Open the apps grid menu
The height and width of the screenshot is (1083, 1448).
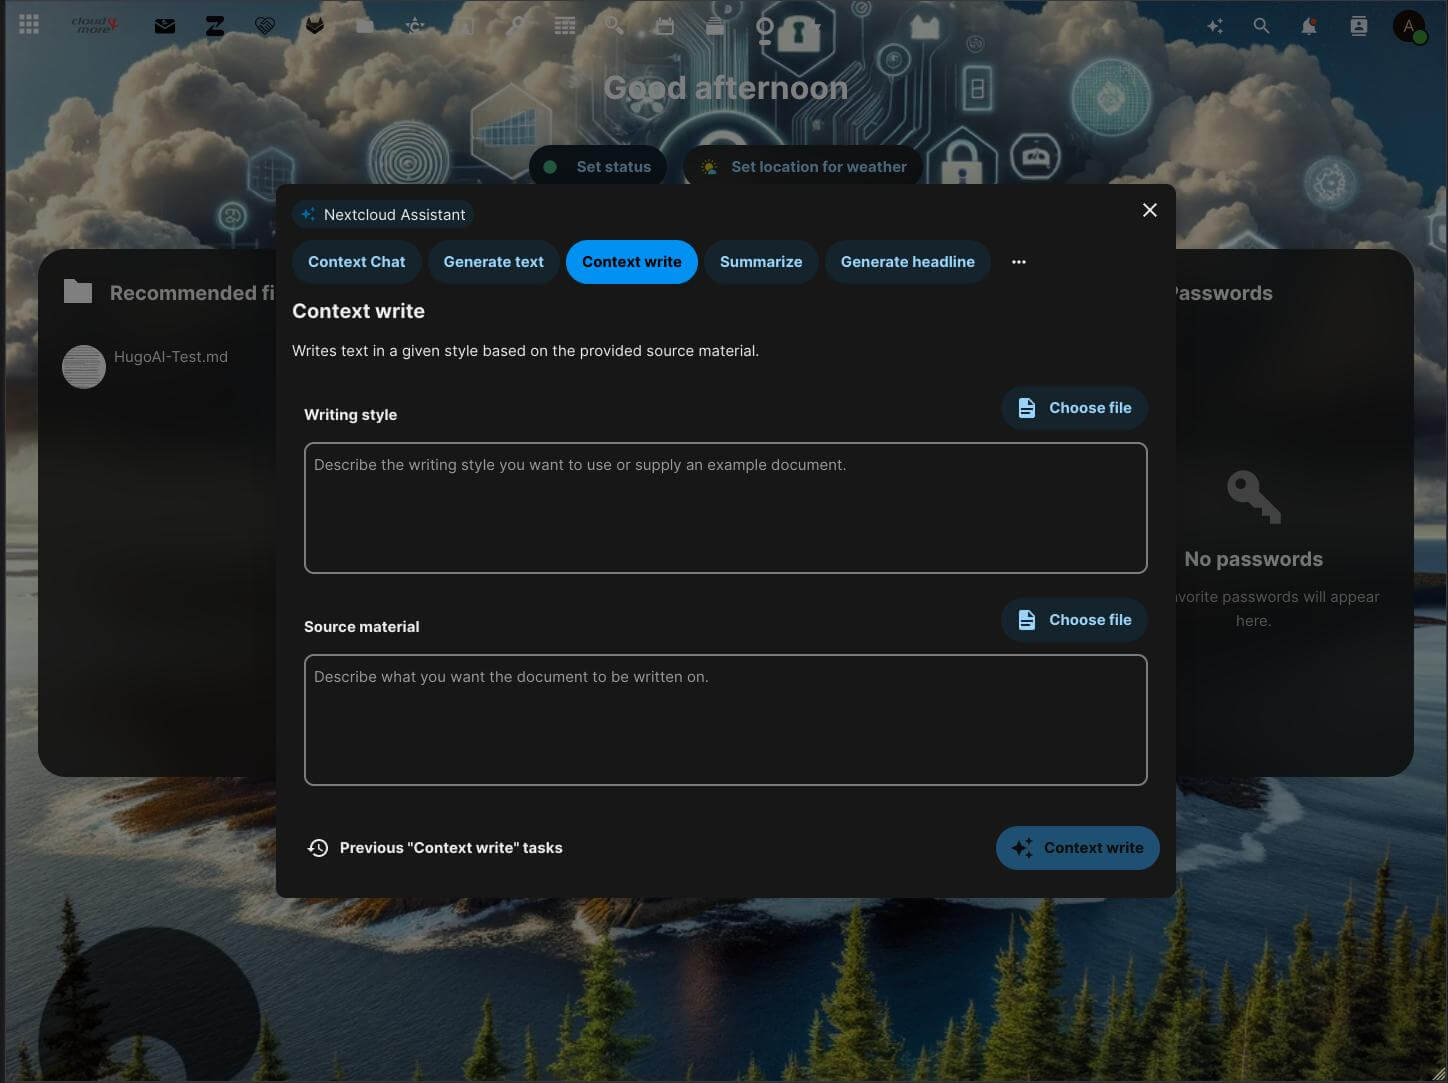(x=29, y=25)
